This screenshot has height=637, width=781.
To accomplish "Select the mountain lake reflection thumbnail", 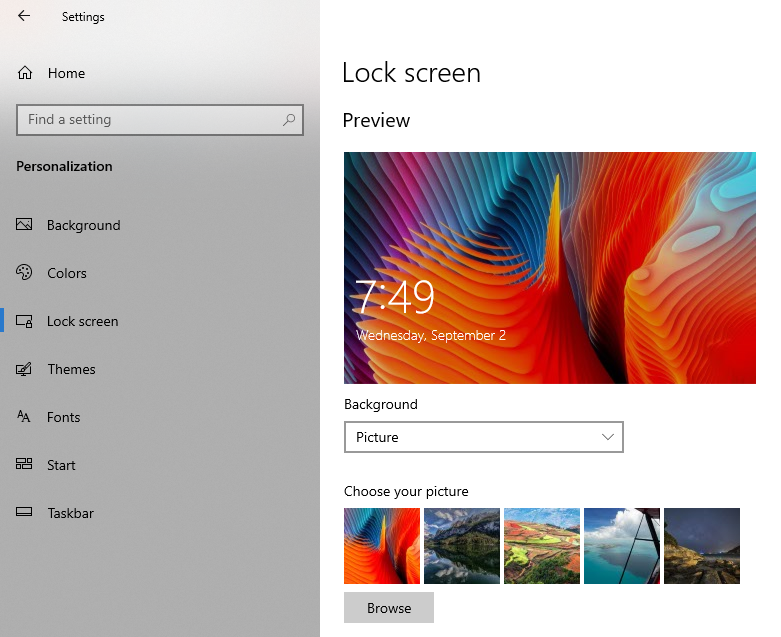I will (x=462, y=546).
